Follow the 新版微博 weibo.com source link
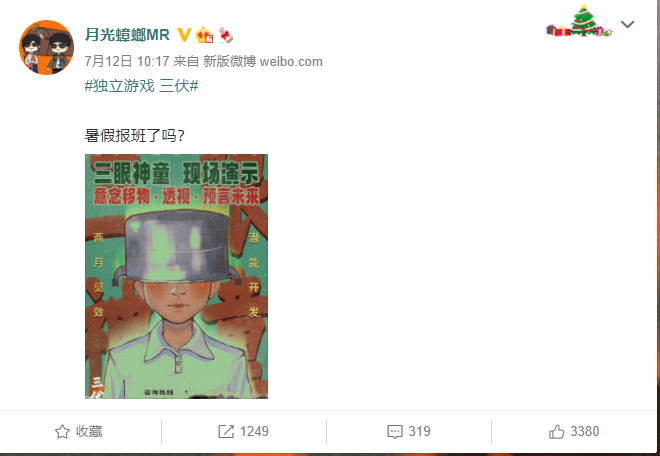The height and width of the screenshot is (456, 660). tap(263, 61)
